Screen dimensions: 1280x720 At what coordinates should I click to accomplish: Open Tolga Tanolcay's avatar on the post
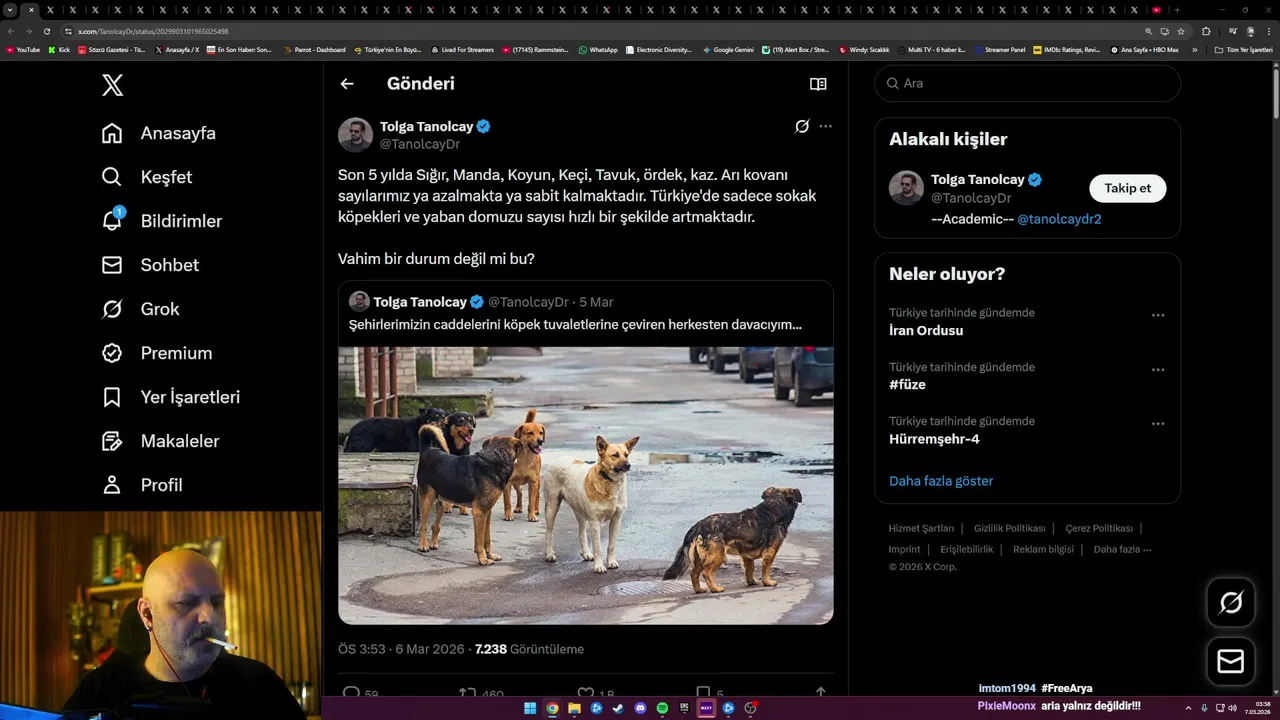355,135
